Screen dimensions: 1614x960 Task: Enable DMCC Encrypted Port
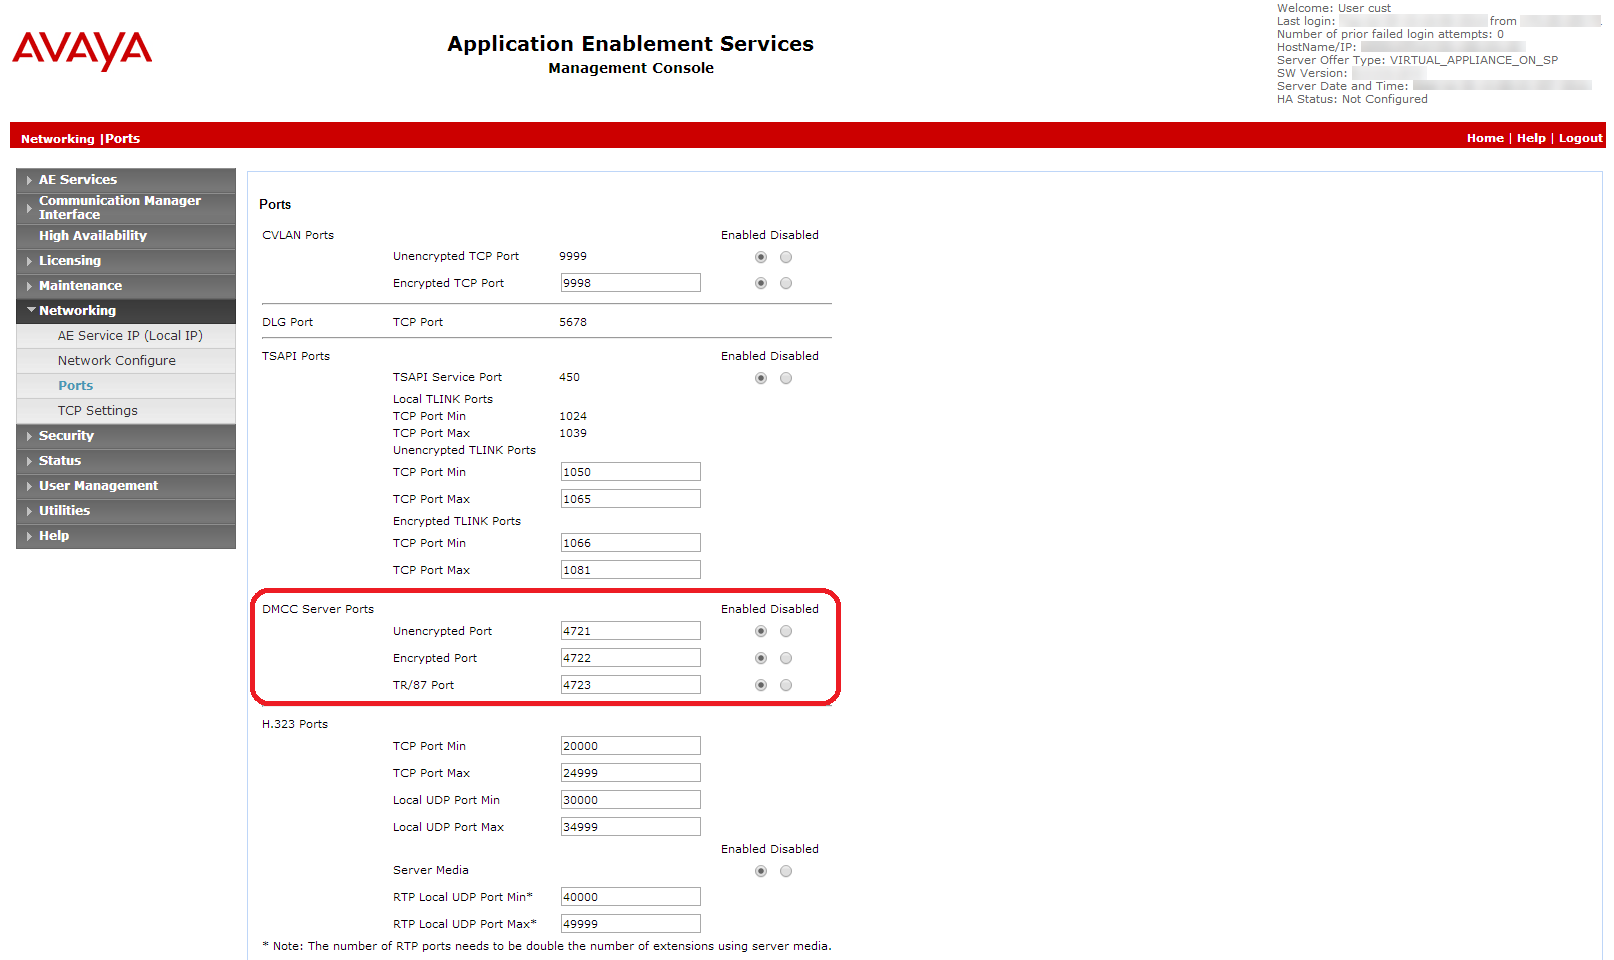point(761,658)
